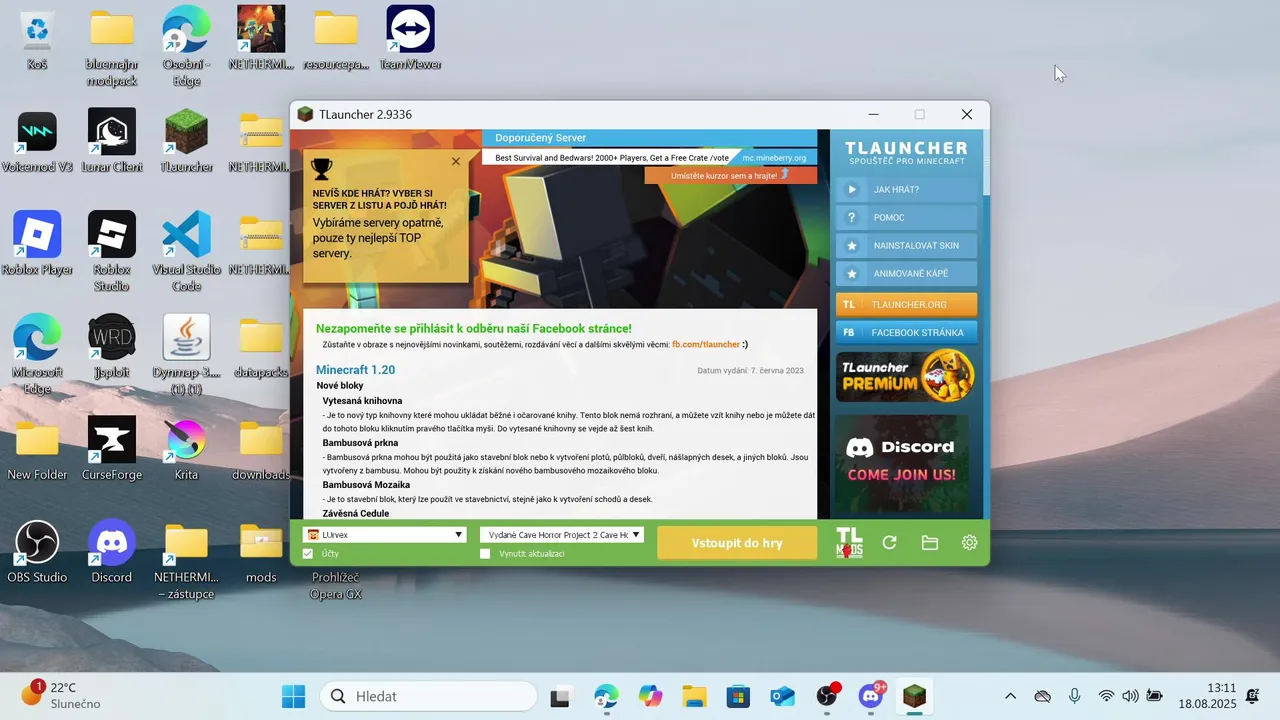The height and width of the screenshot is (720, 1280).
Task: Show hidden system tray icons chevron
Action: [x=1010, y=696]
